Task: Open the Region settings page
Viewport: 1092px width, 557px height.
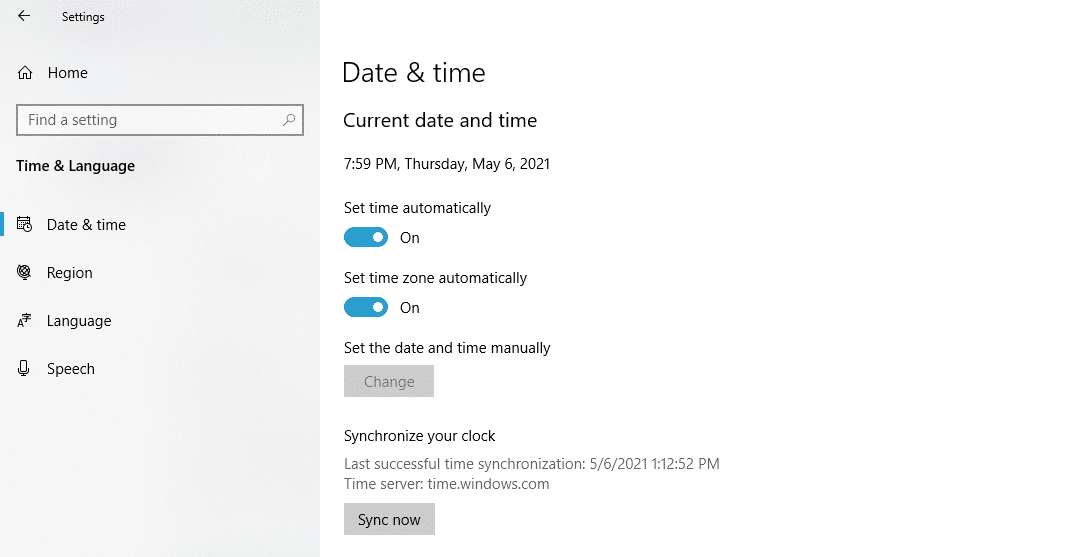Action: (70, 273)
